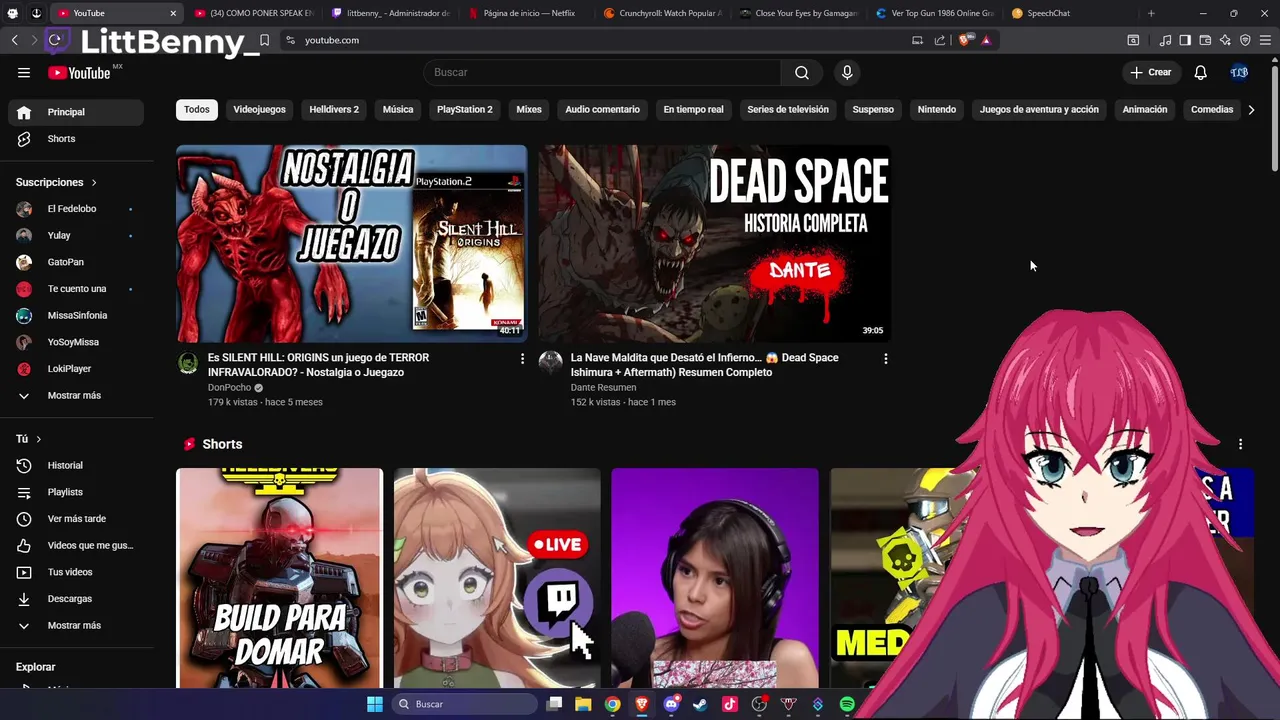Open the Windows Start menu
The height and width of the screenshot is (720, 1280).
374,704
